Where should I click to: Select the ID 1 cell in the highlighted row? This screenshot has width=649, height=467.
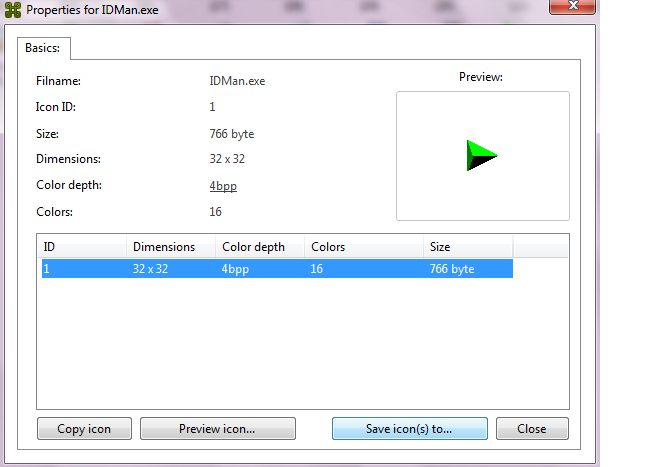(x=46, y=269)
